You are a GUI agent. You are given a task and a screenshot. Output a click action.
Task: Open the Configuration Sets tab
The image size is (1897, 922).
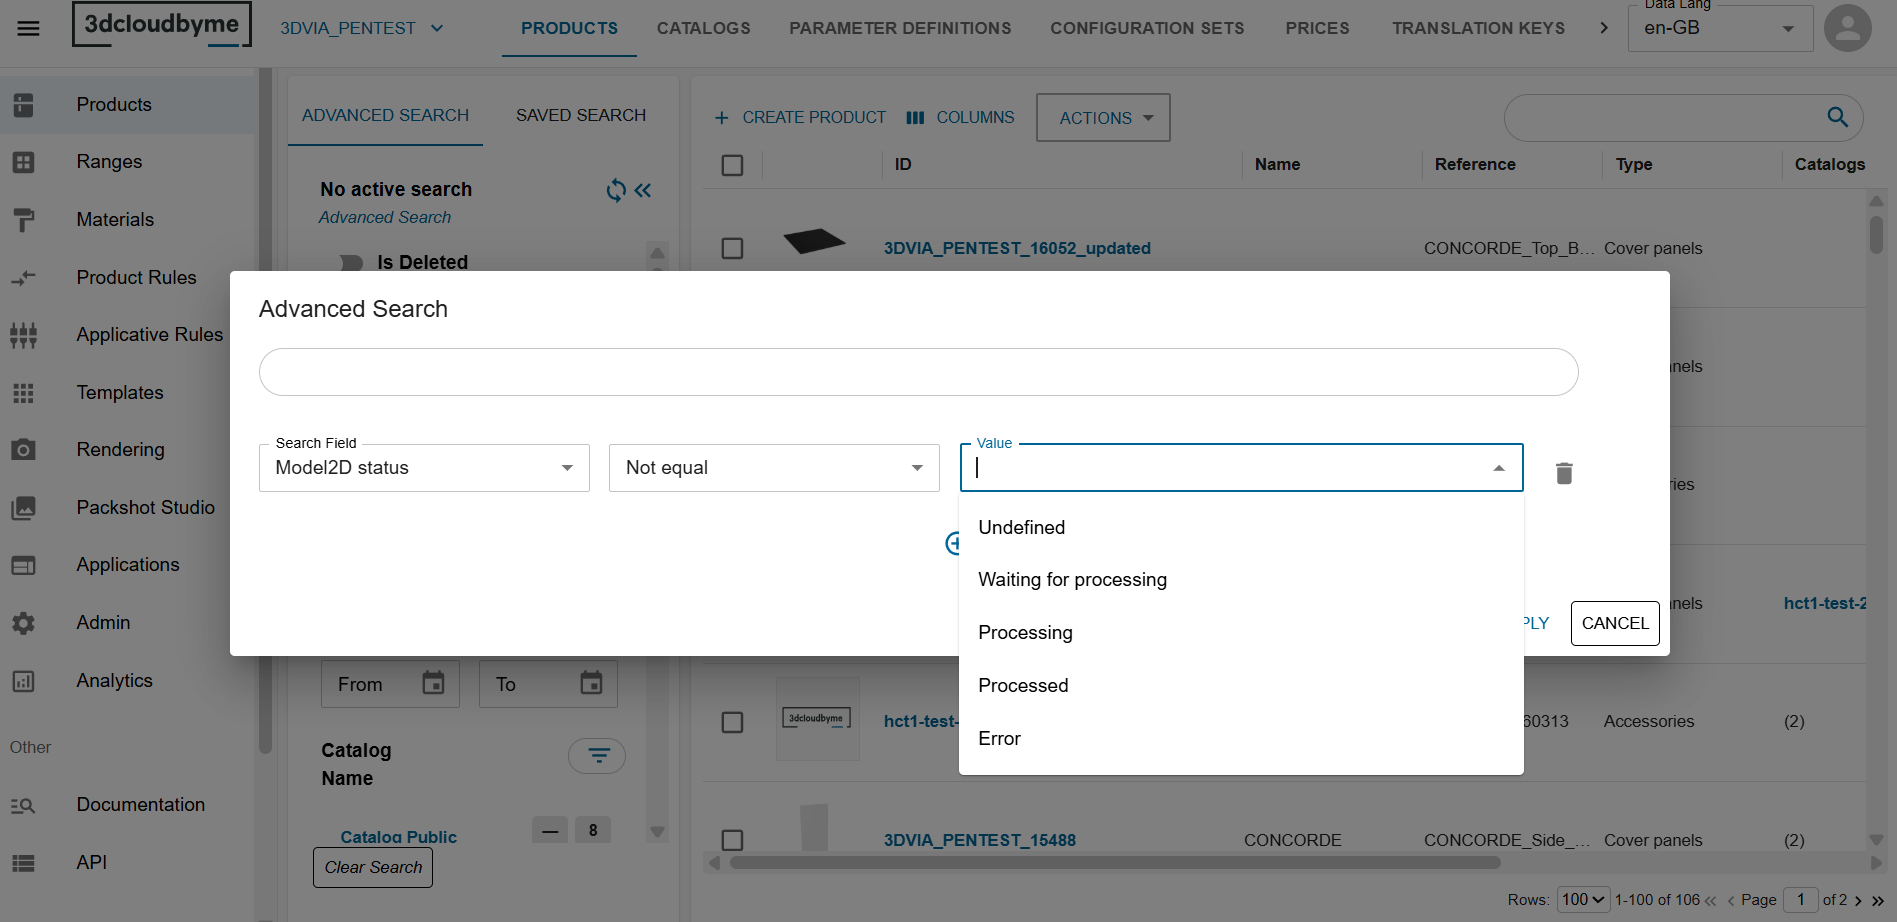[1147, 28]
